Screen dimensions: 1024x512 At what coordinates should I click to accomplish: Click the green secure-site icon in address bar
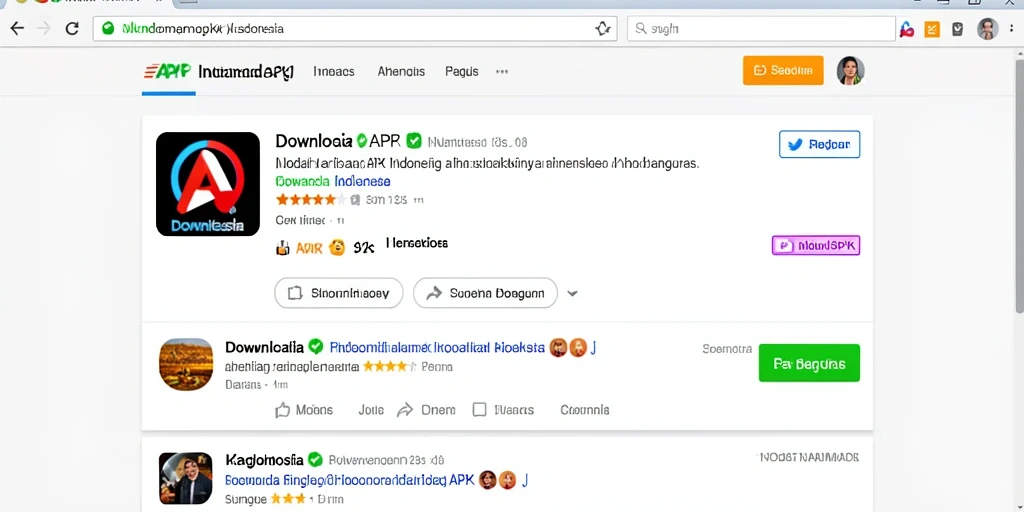pos(108,29)
